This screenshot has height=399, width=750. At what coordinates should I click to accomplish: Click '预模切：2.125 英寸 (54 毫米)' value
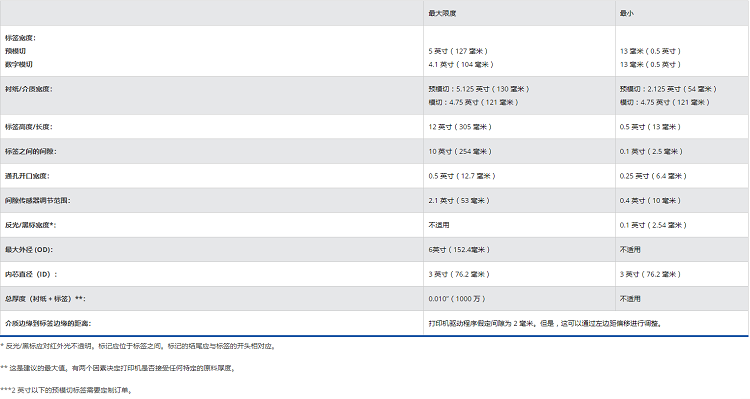(x=669, y=89)
